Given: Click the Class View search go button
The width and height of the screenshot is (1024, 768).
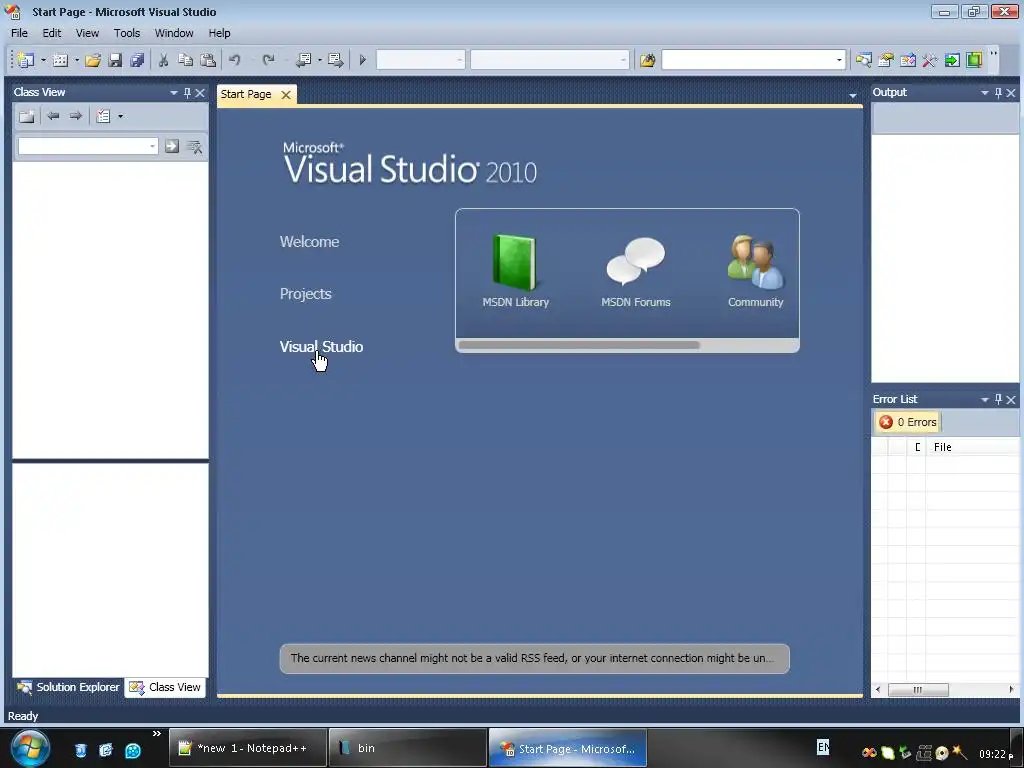Looking at the screenshot, I should (172, 146).
